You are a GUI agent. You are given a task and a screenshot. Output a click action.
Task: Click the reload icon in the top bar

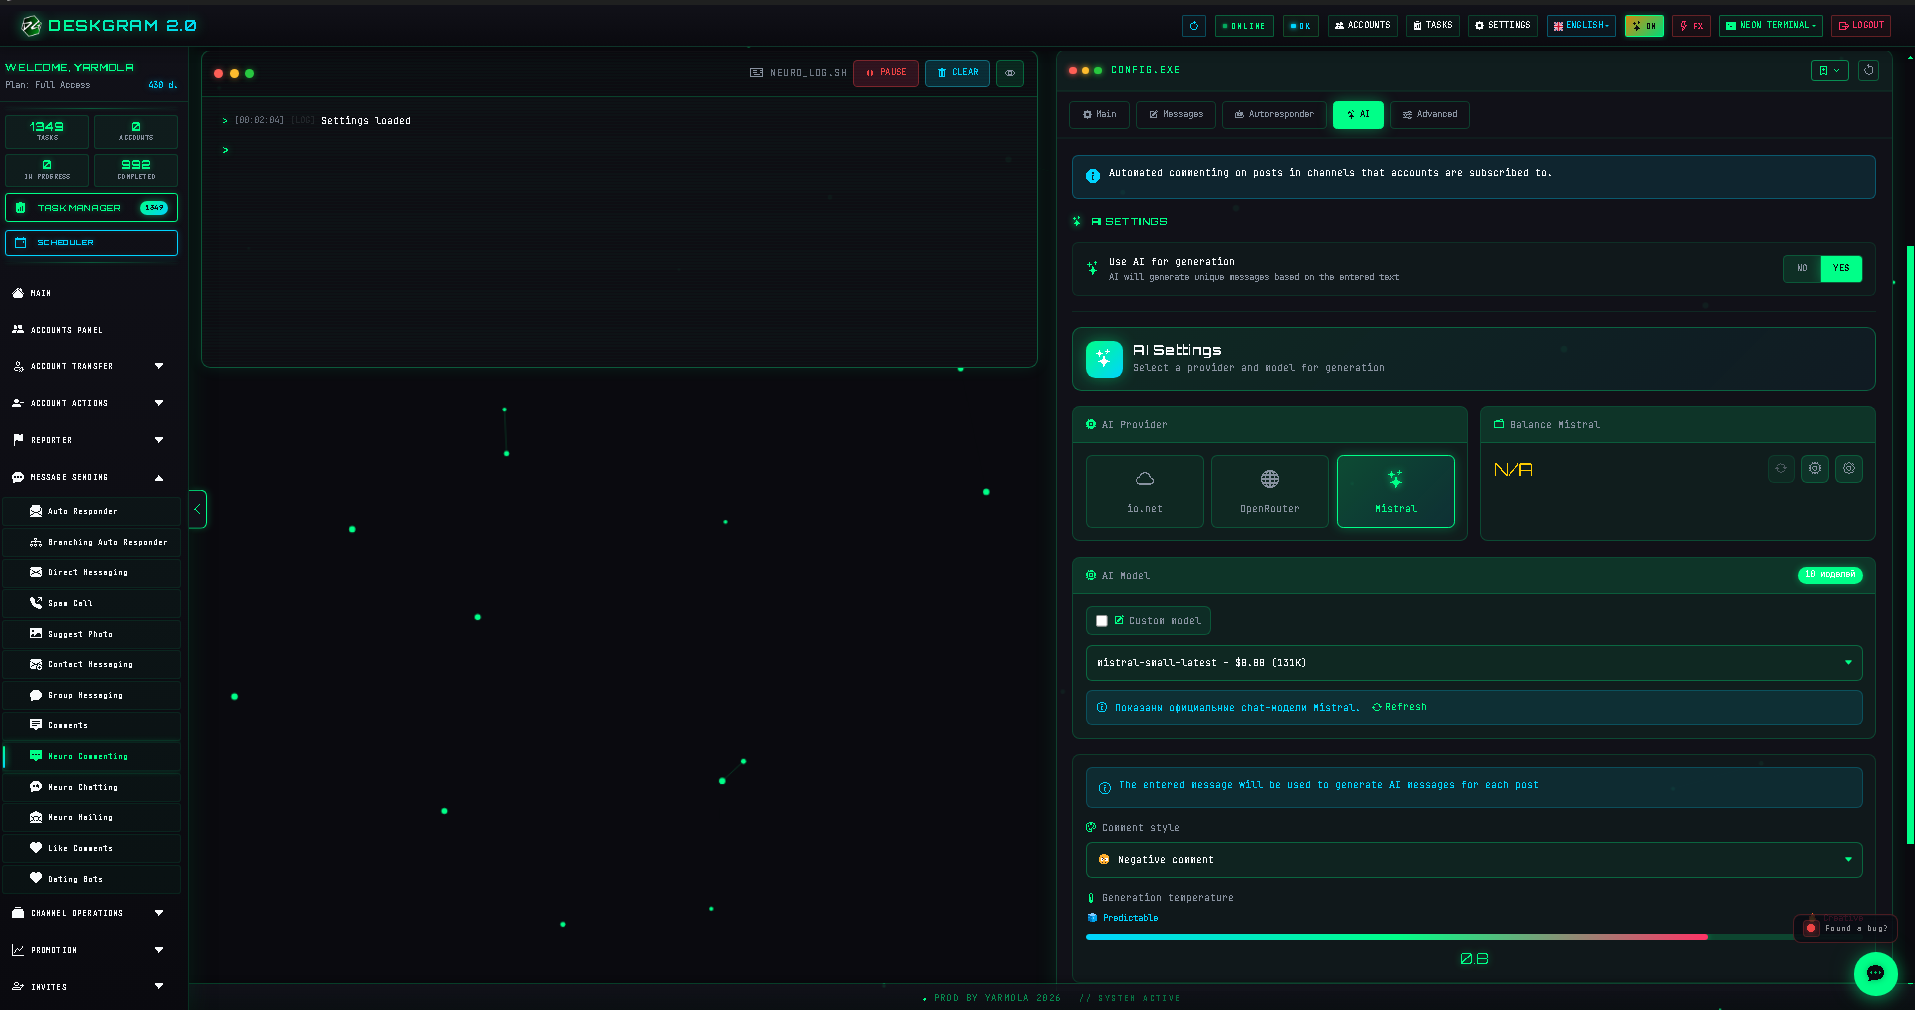tap(1193, 26)
